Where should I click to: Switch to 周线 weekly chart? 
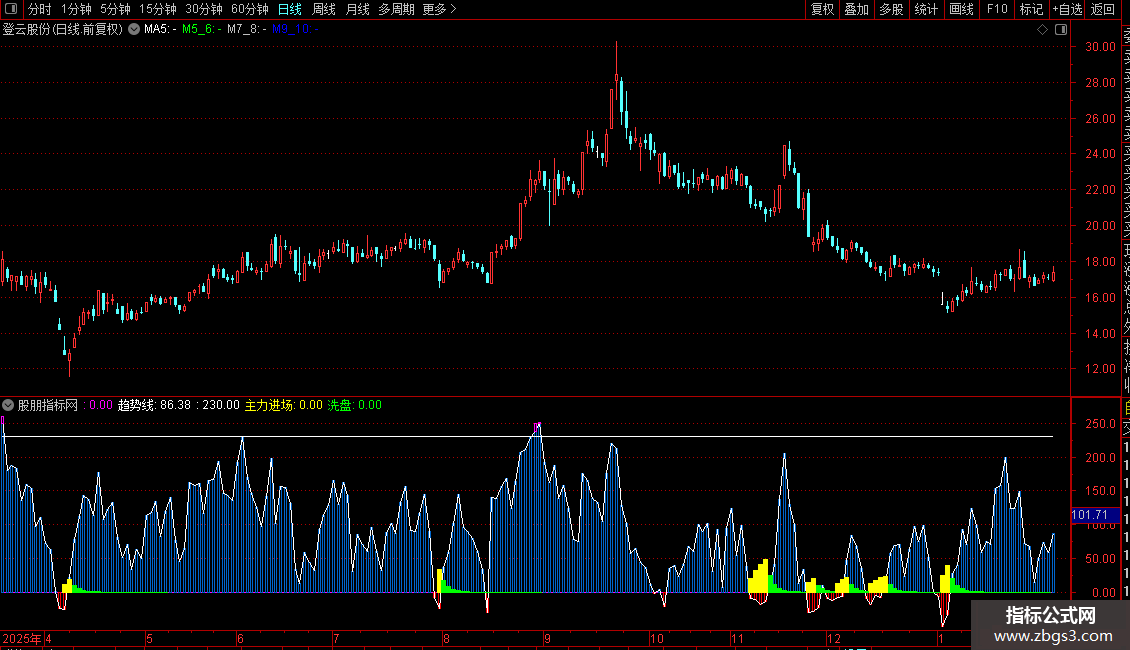pyautogui.click(x=324, y=9)
